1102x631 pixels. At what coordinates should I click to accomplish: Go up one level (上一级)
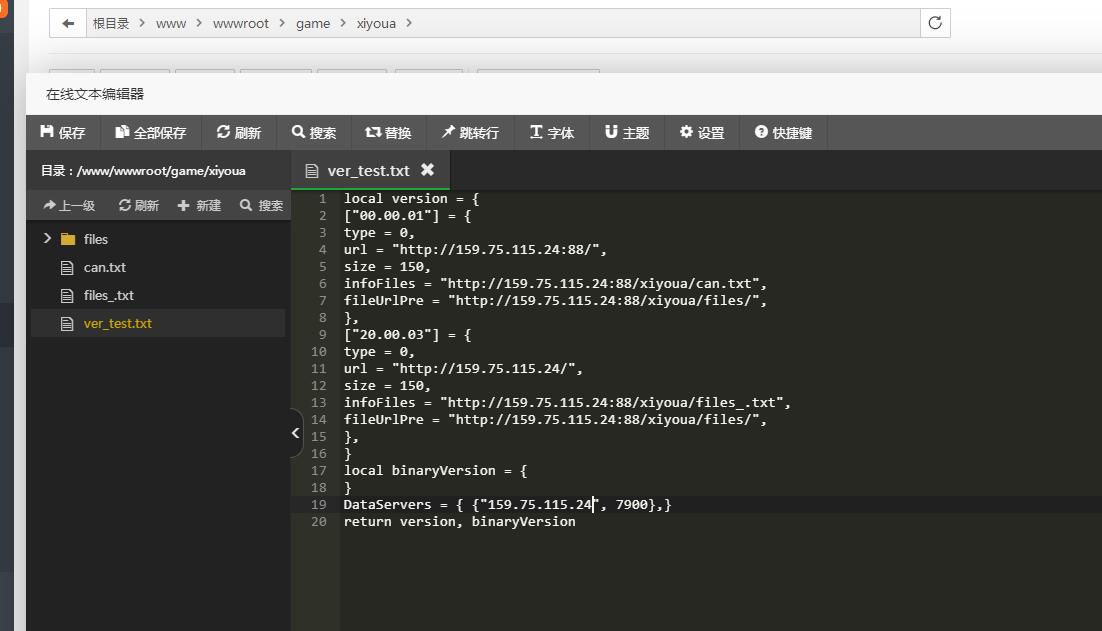point(69,205)
